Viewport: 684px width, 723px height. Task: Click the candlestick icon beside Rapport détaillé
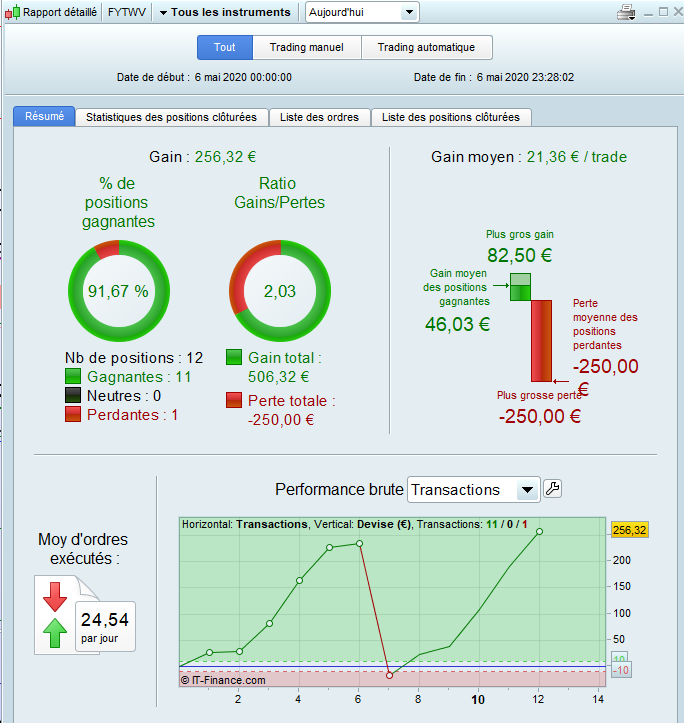[12, 12]
